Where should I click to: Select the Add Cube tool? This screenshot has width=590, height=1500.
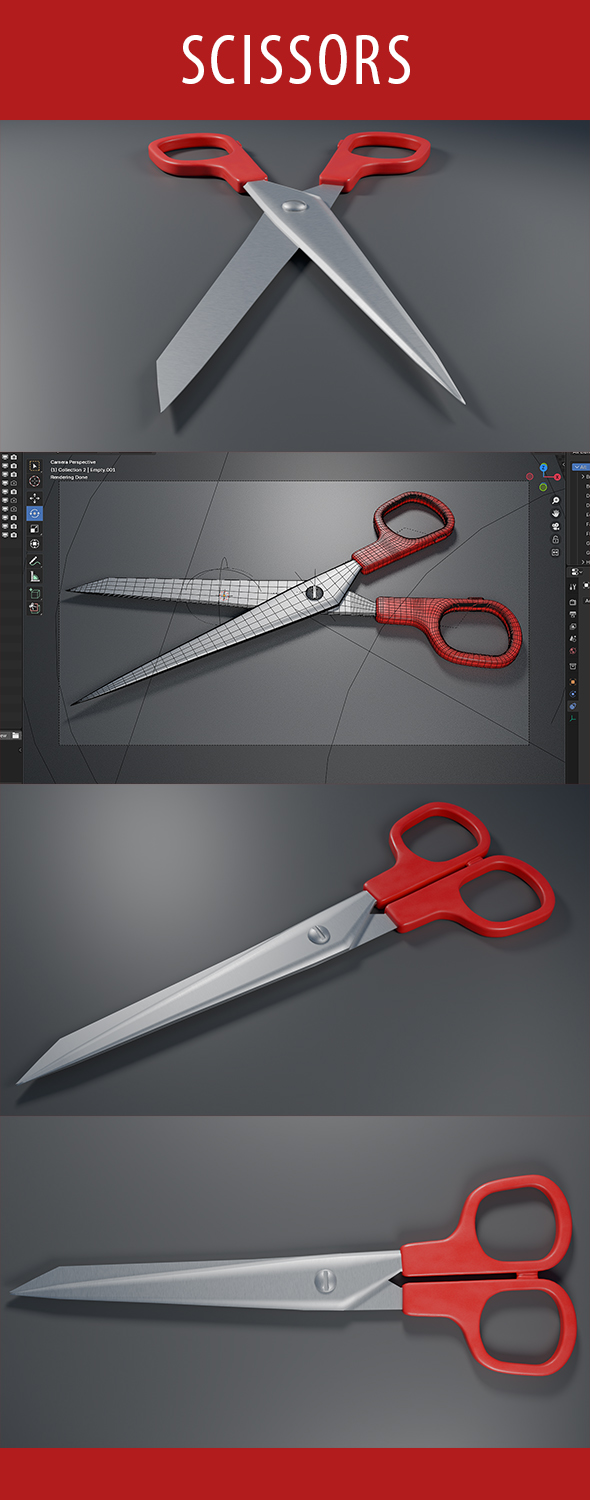(35, 593)
